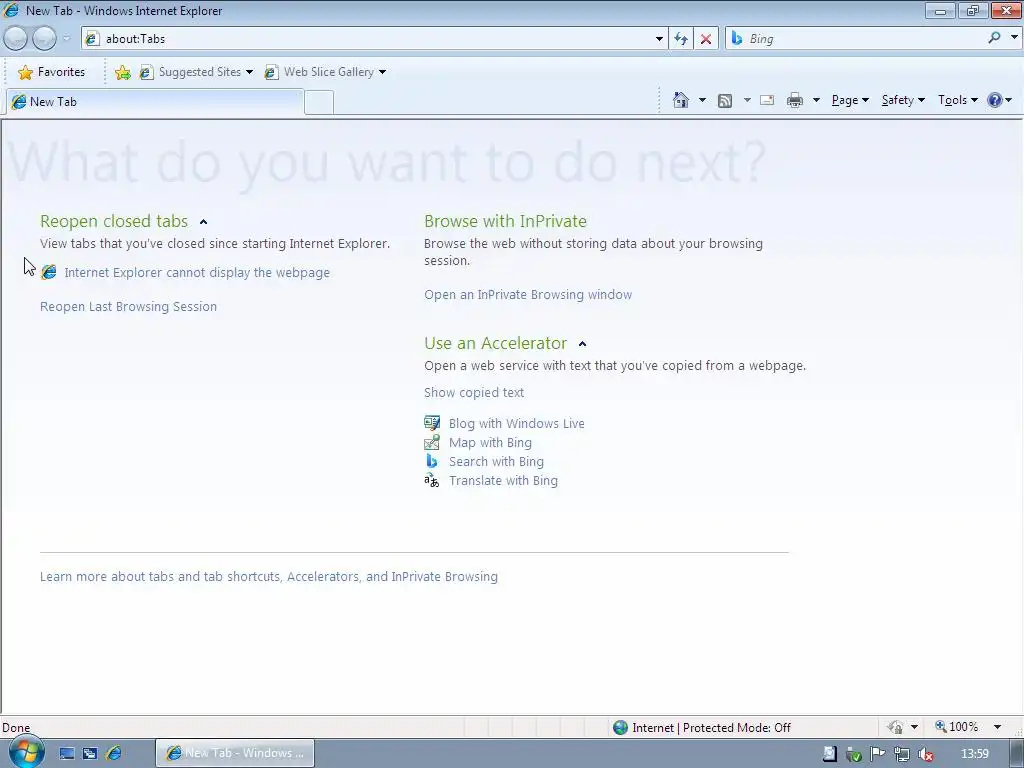Open the Windows Start menu
This screenshot has width=1024, height=768.
26,752
